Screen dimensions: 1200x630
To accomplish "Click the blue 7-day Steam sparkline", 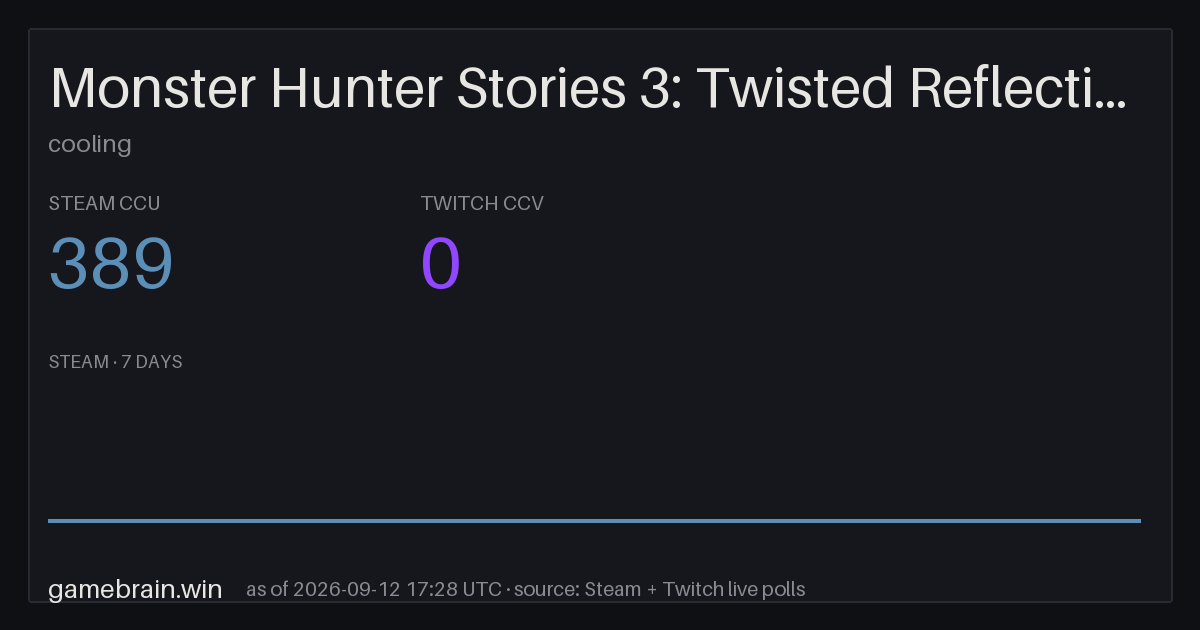I will pyautogui.click(x=594, y=520).
